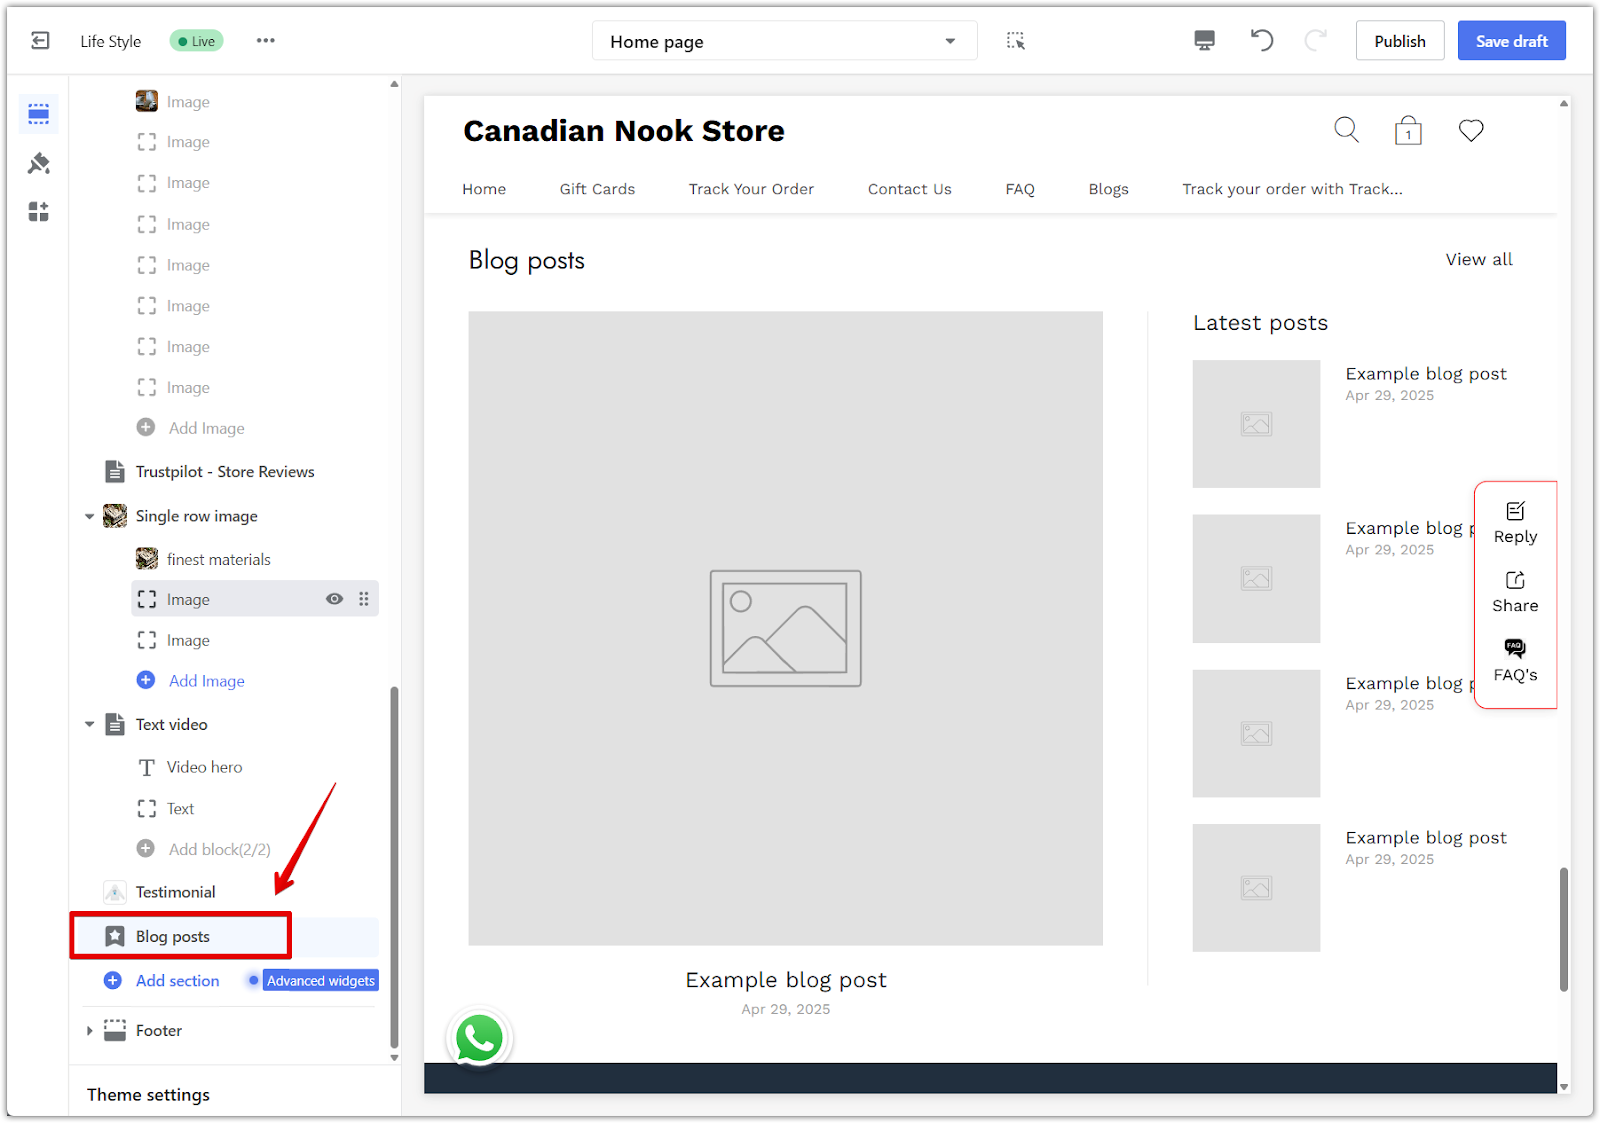1600x1123 pixels.
Task: Open the Apps embed sidebar icon
Action: (x=39, y=212)
